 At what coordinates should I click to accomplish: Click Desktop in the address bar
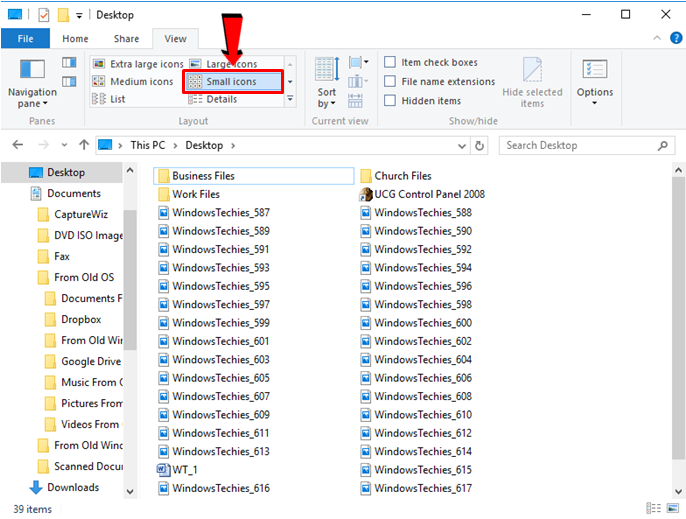pos(204,145)
